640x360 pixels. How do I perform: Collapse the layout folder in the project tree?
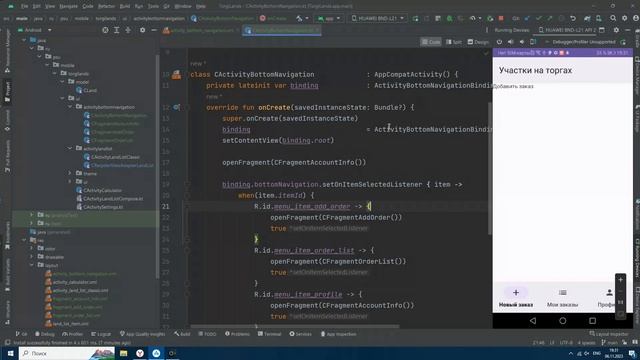pyautogui.click(x=32, y=265)
